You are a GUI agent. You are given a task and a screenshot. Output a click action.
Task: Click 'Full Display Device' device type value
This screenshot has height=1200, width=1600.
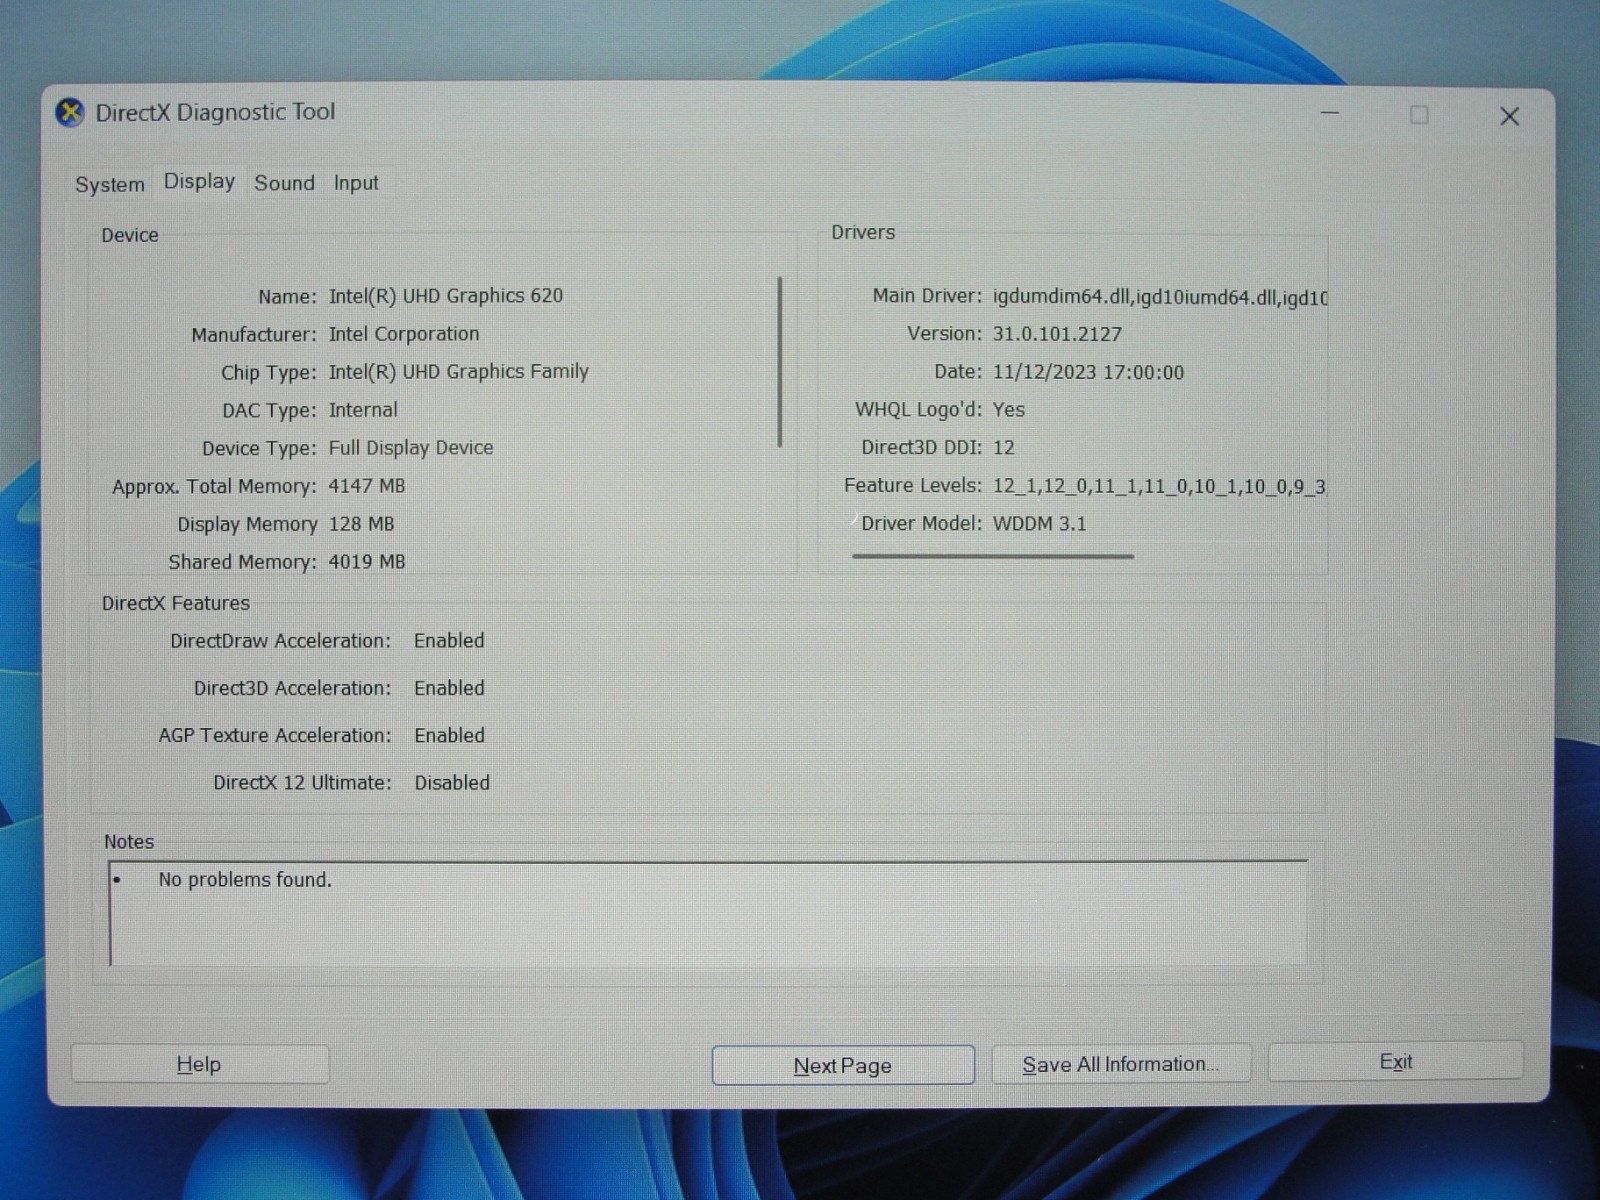tap(411, 448)
